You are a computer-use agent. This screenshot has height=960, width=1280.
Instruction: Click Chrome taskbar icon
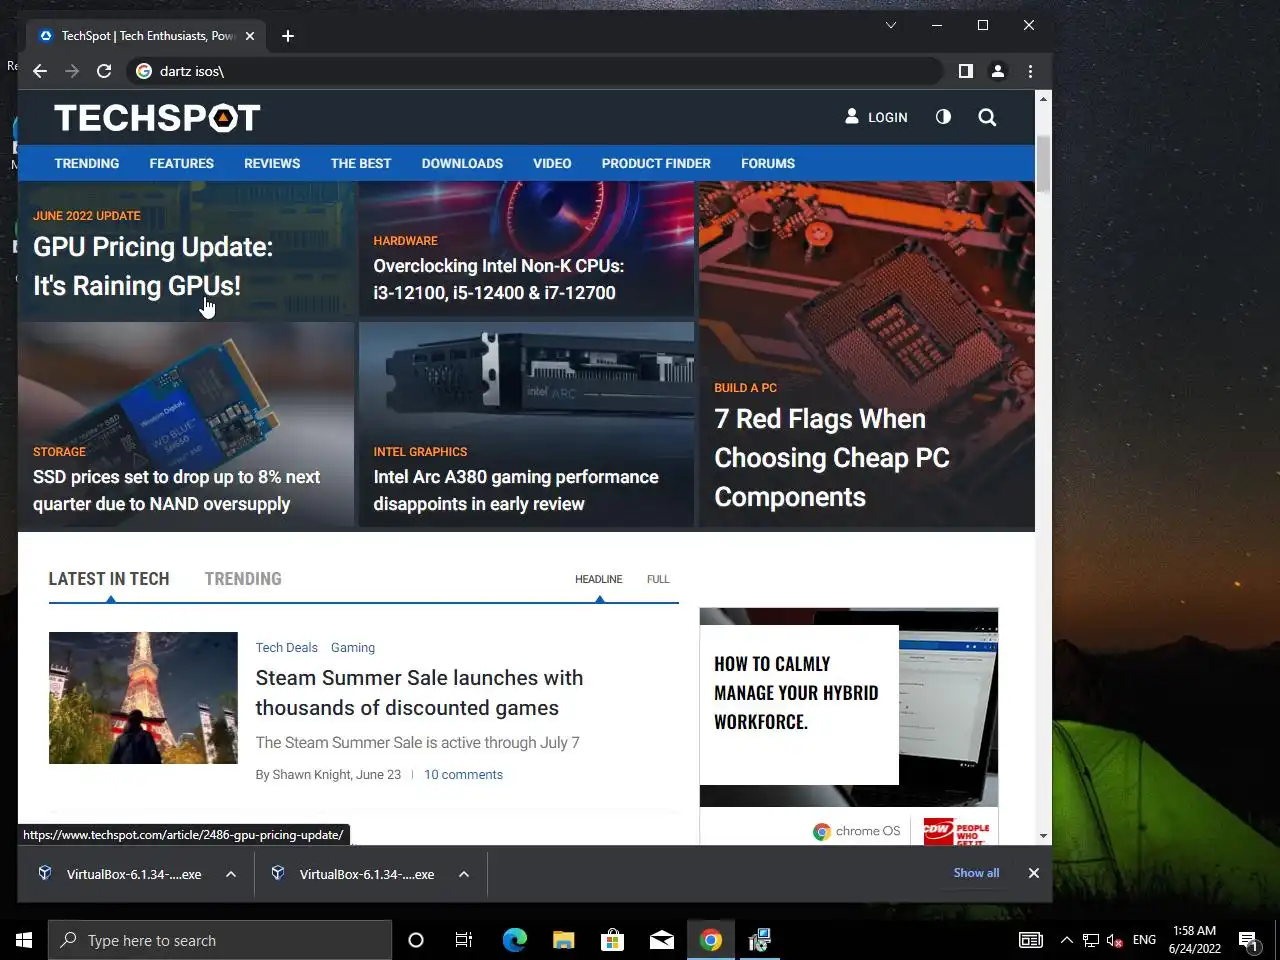711,940
